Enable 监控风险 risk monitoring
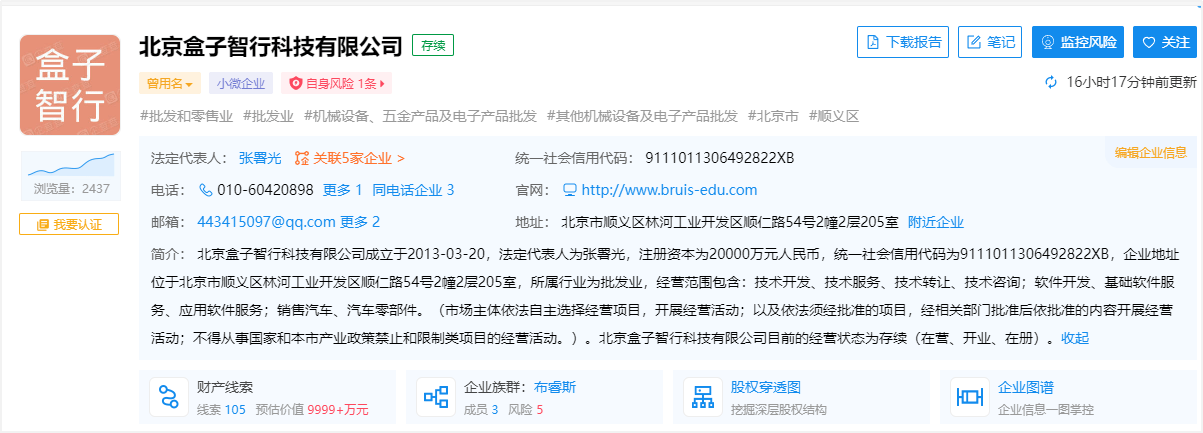This screenshot has width=1203, height=433. (x=1078, y=42)
